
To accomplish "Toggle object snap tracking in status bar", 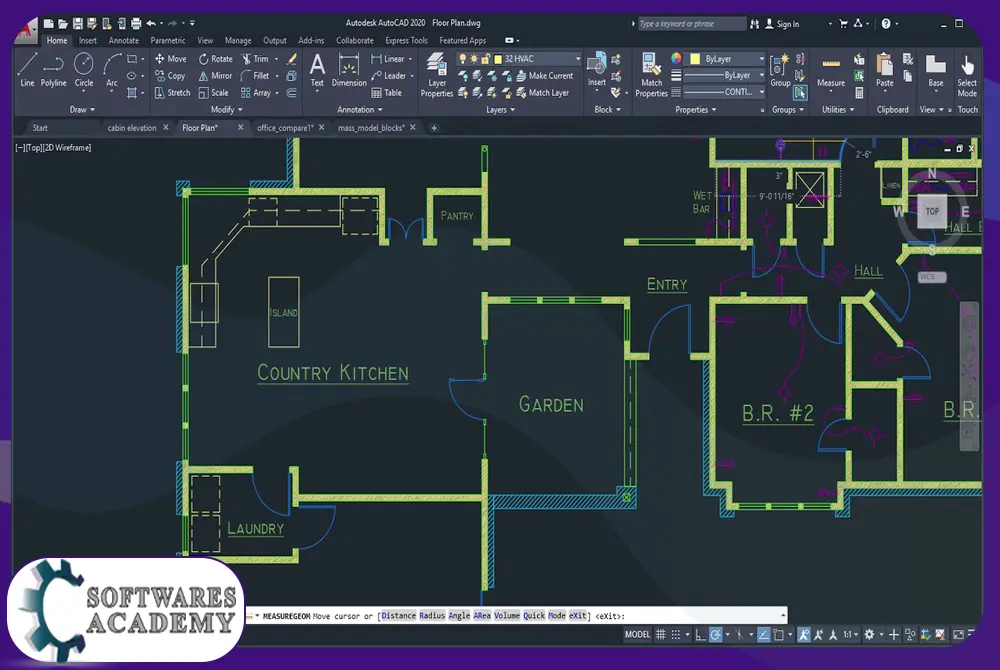I will tap(763, 634).
